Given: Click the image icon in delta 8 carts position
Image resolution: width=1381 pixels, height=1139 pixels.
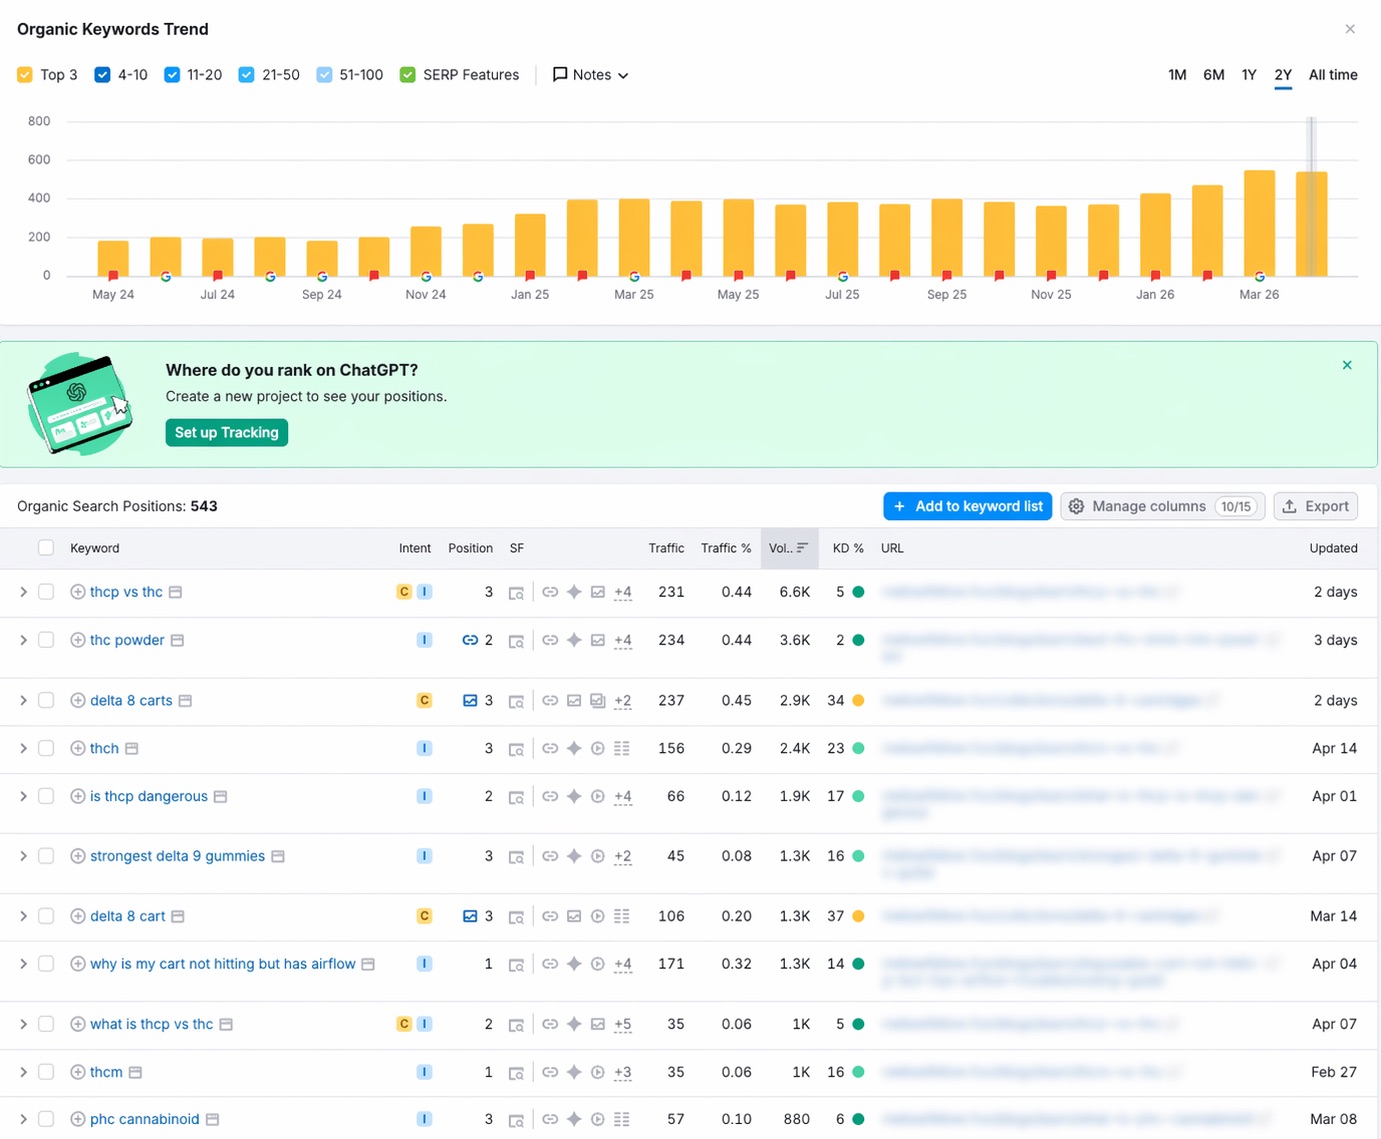Looking at the screenshot, I should [469, 700].
